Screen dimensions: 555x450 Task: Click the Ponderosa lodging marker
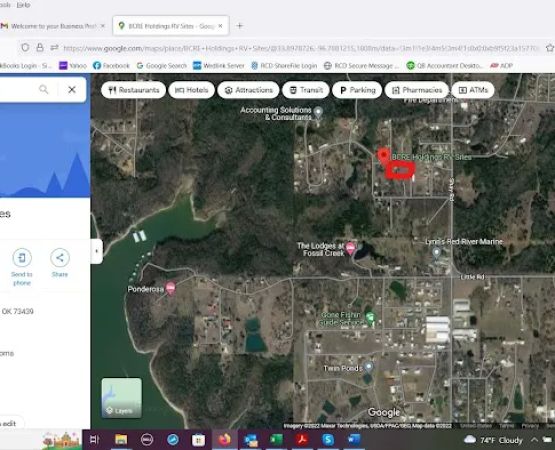171,288
